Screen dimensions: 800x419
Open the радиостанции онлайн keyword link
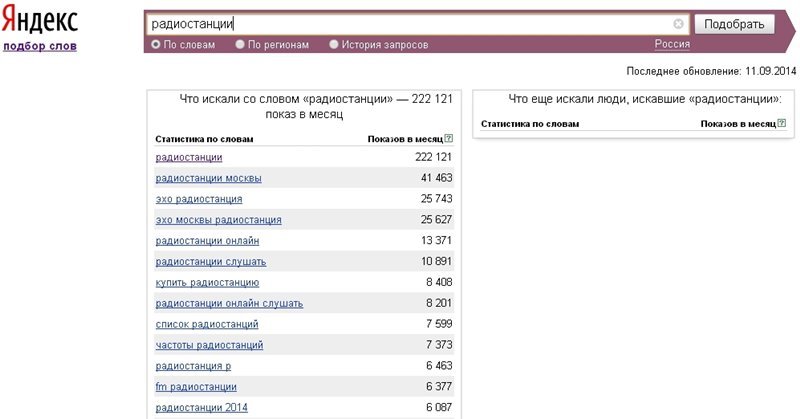(207, 241)
